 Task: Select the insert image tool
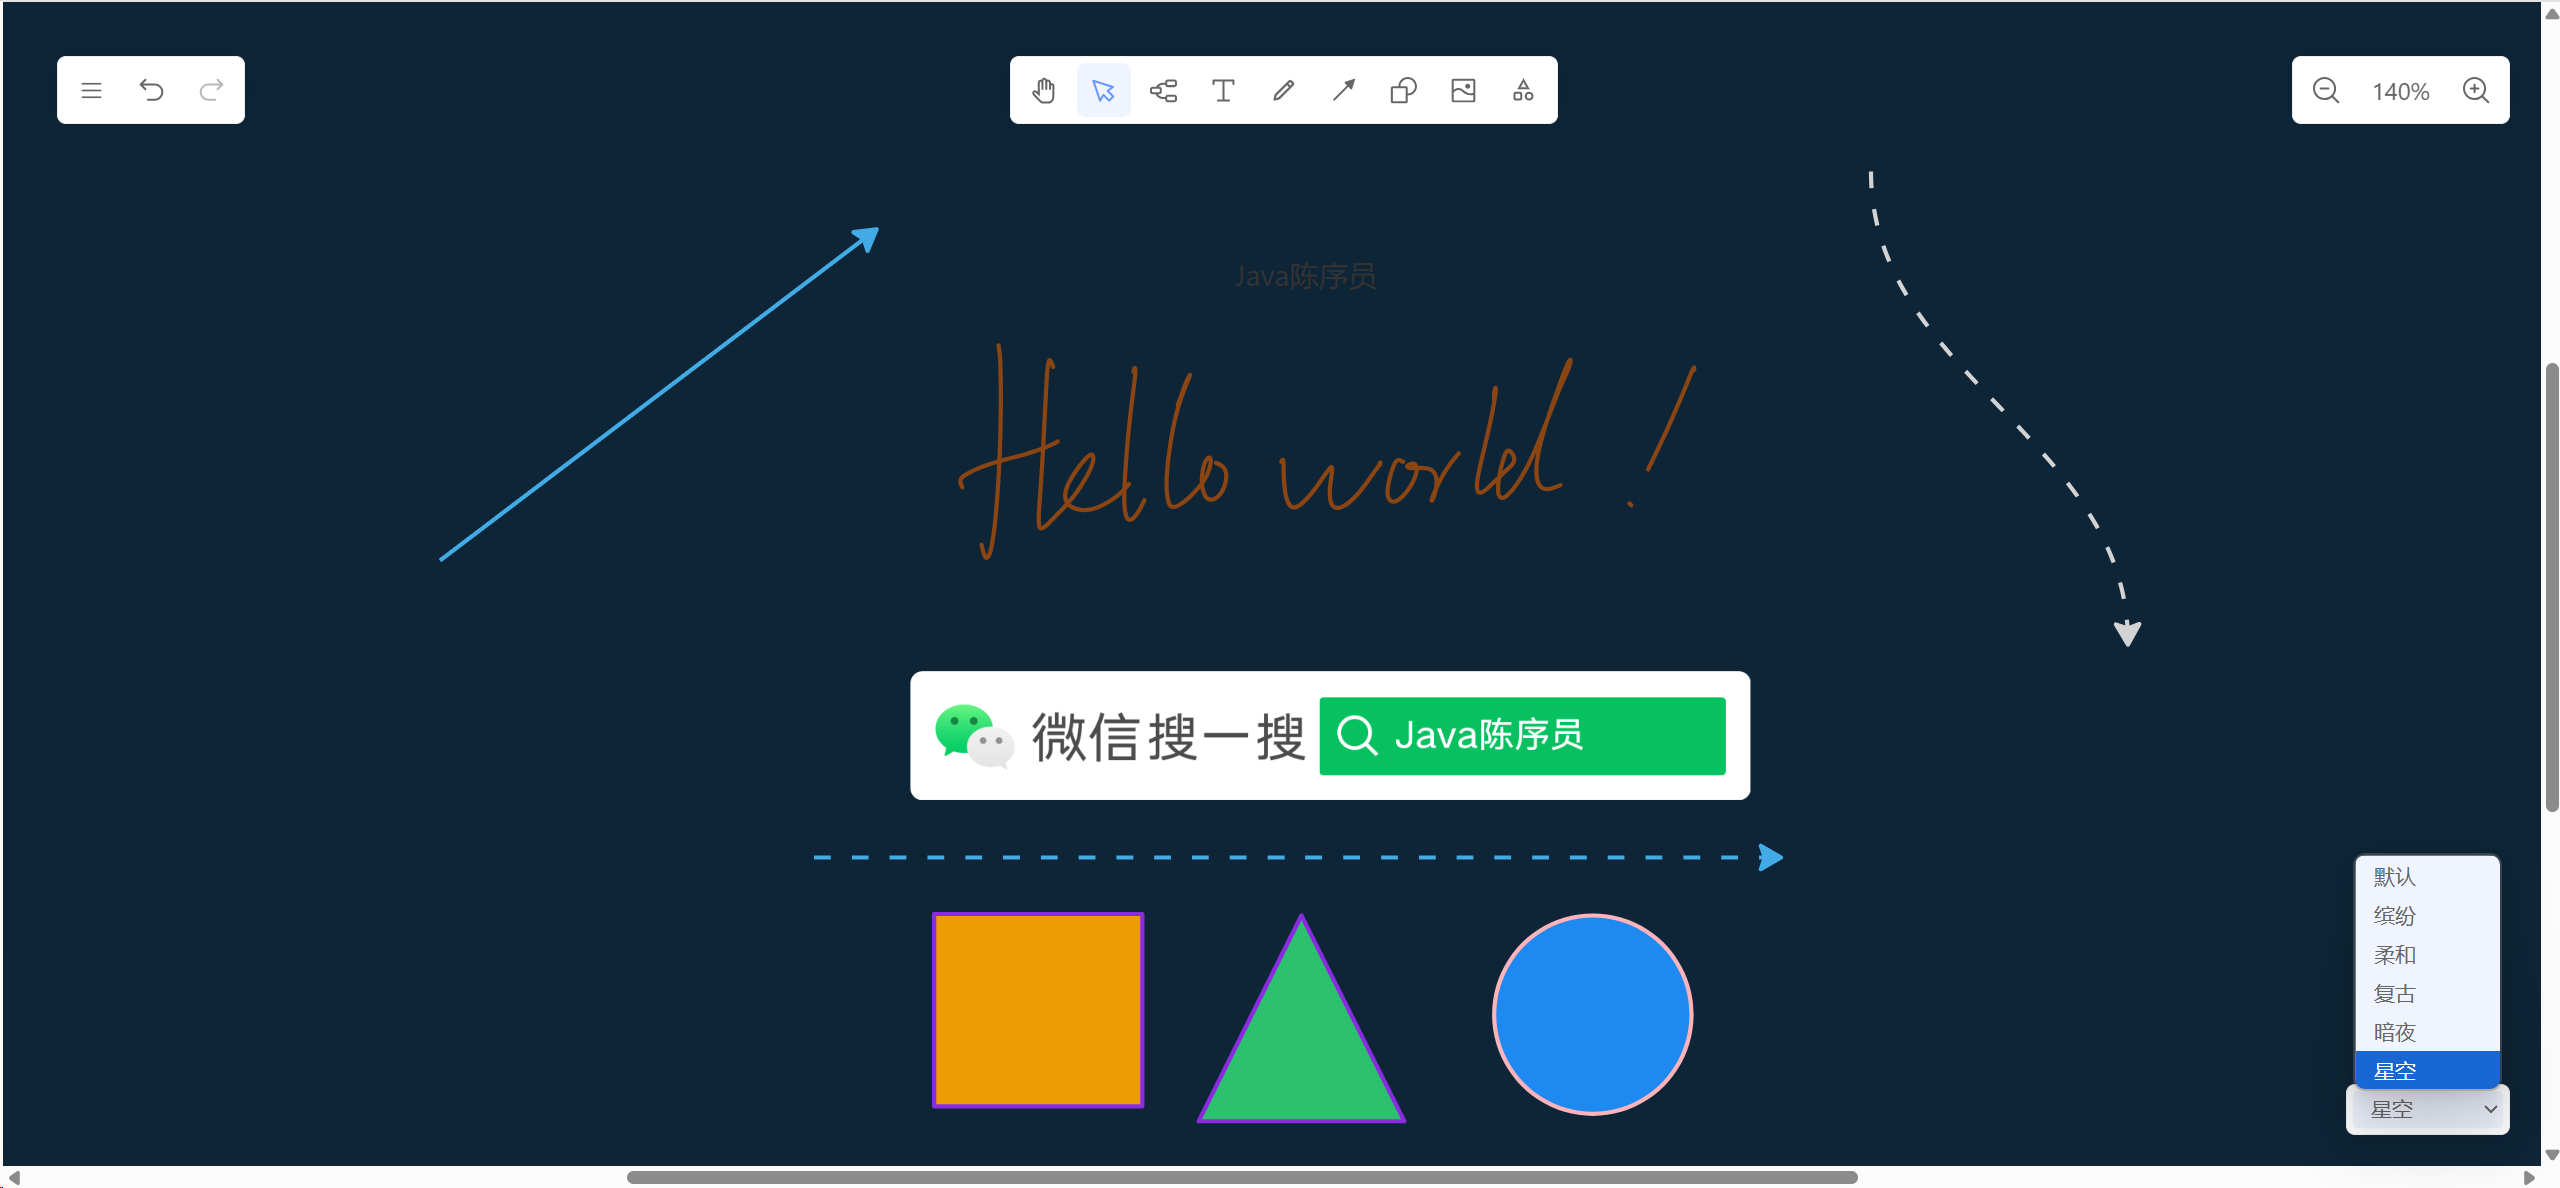click(1463, 91)
